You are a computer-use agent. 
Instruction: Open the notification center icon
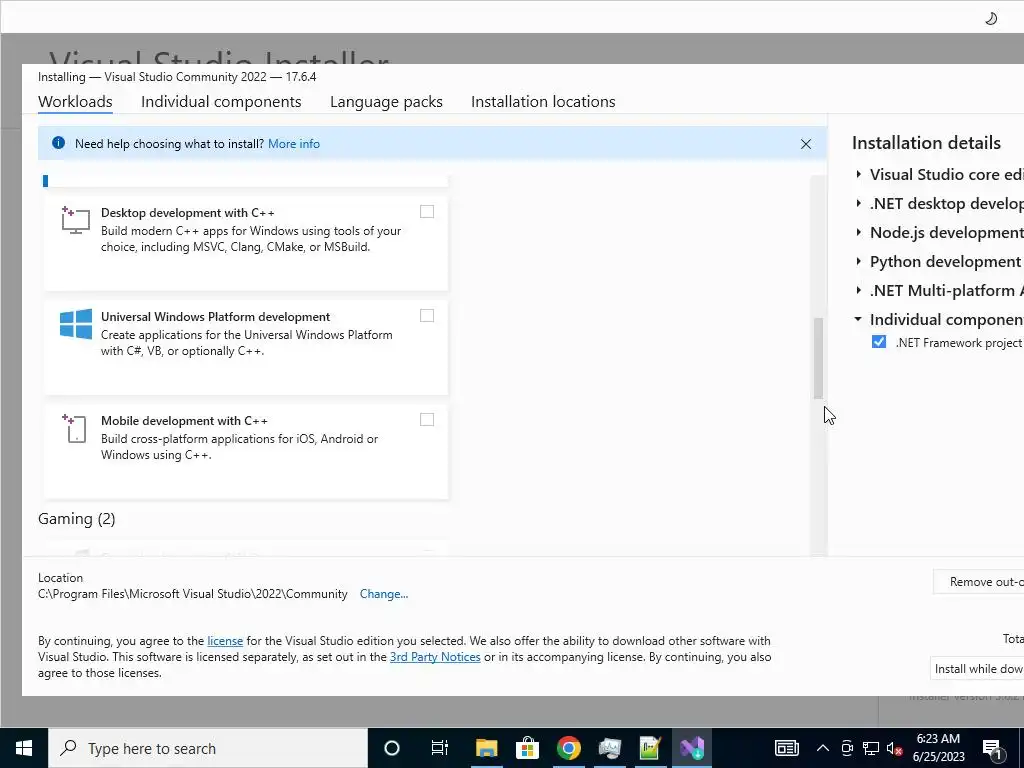pyautogui.click(x=992, y=748)
